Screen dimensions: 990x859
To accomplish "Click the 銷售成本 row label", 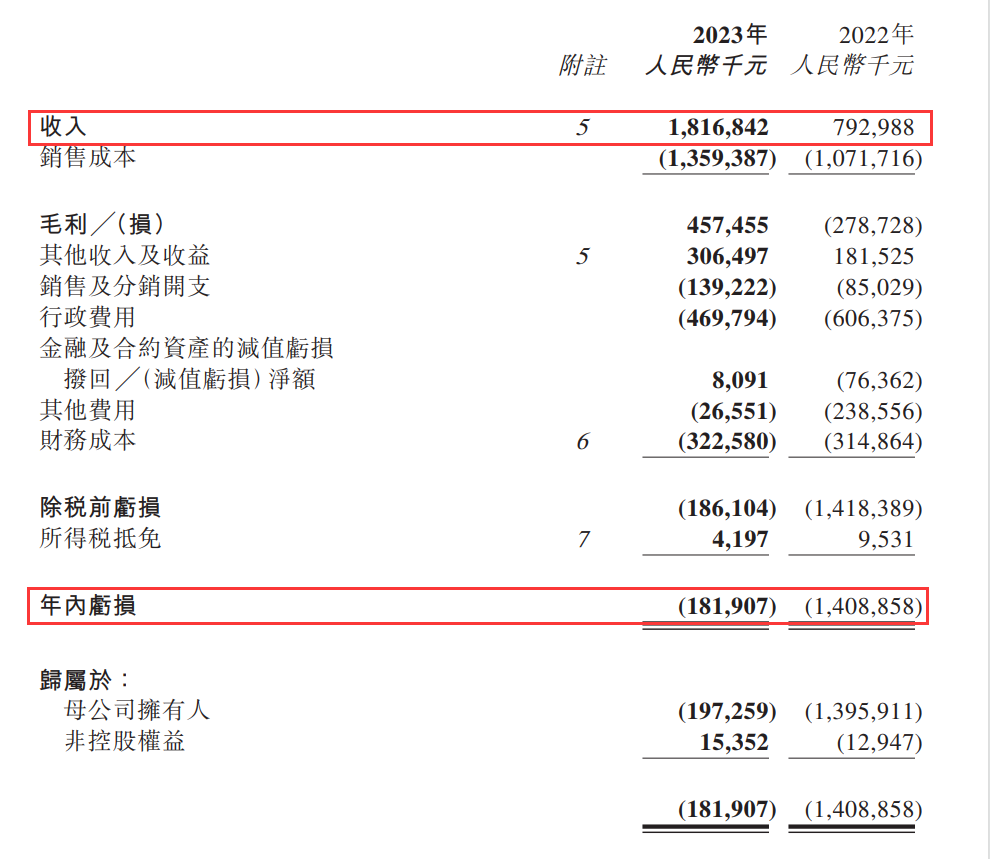I will pos(87,158).
